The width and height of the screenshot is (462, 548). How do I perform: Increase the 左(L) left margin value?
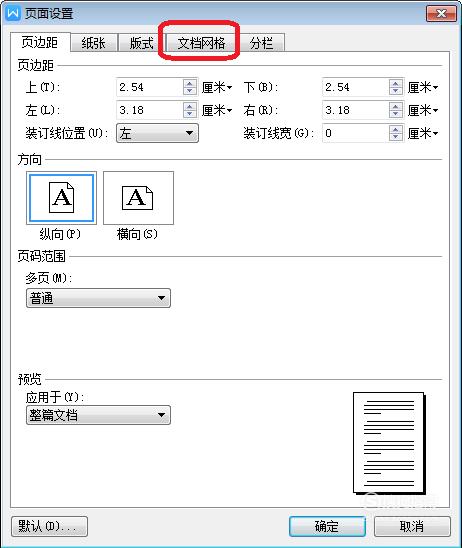[189, 106]
